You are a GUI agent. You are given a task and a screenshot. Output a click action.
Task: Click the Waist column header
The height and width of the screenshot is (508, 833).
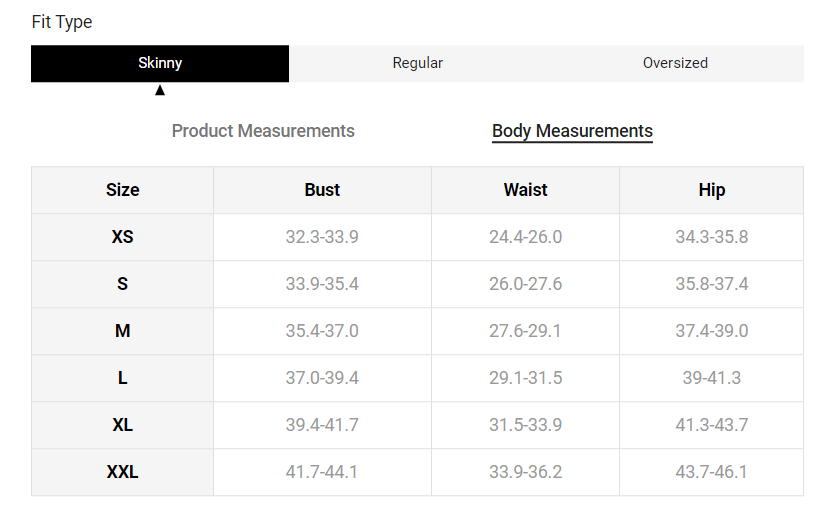coord(525,190)
